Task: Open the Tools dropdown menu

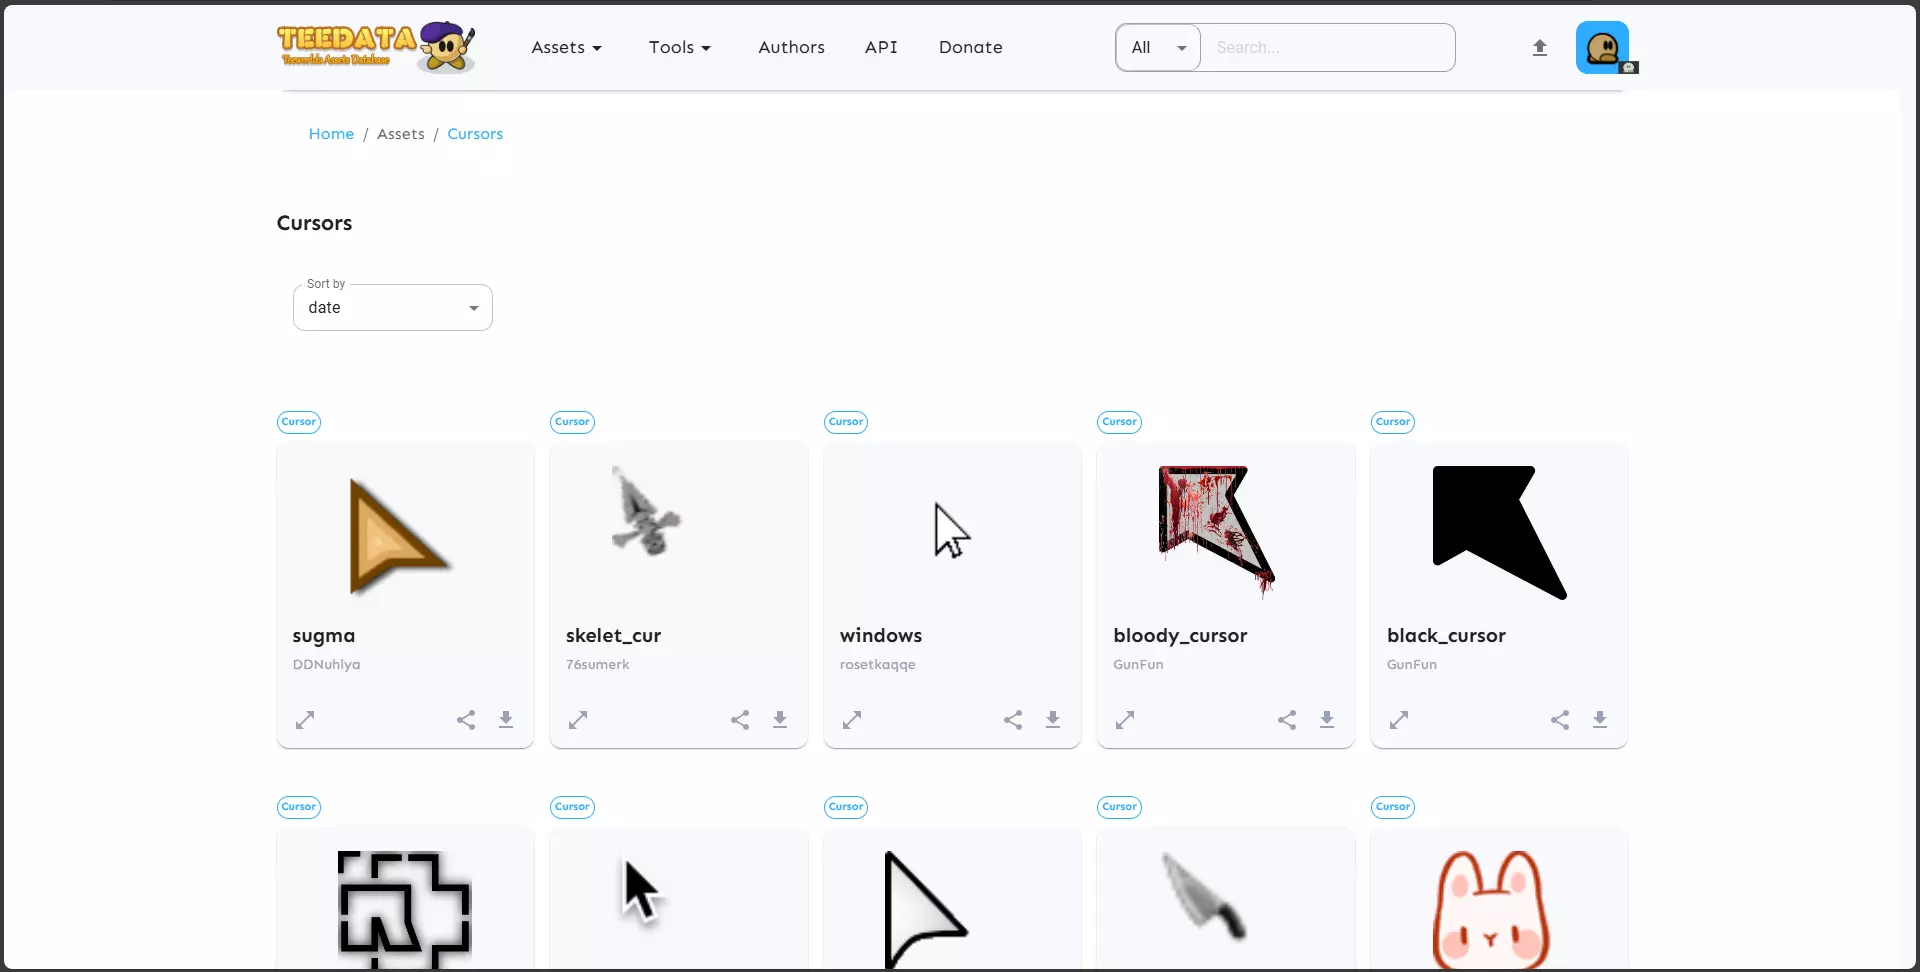Action: (x=680, y=47)
